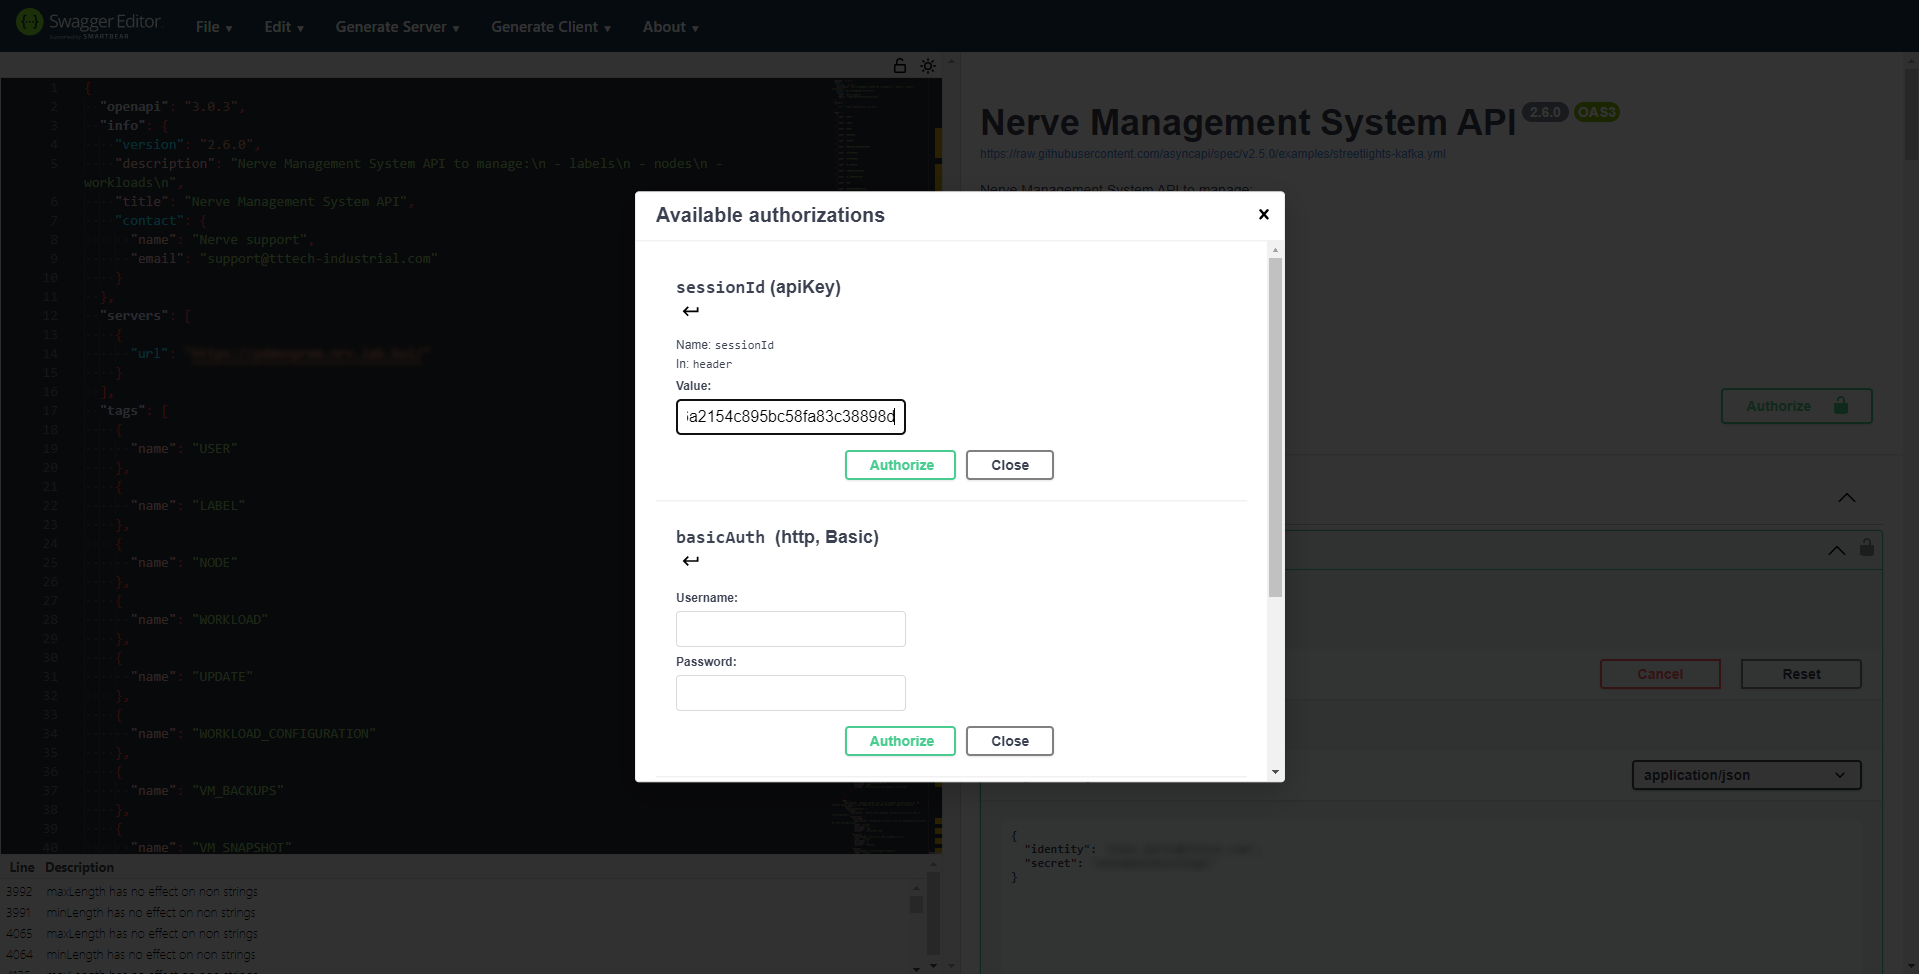Collapse the expanded operation panel via its chevron

pyautogui.click(x=1836, y=551)
